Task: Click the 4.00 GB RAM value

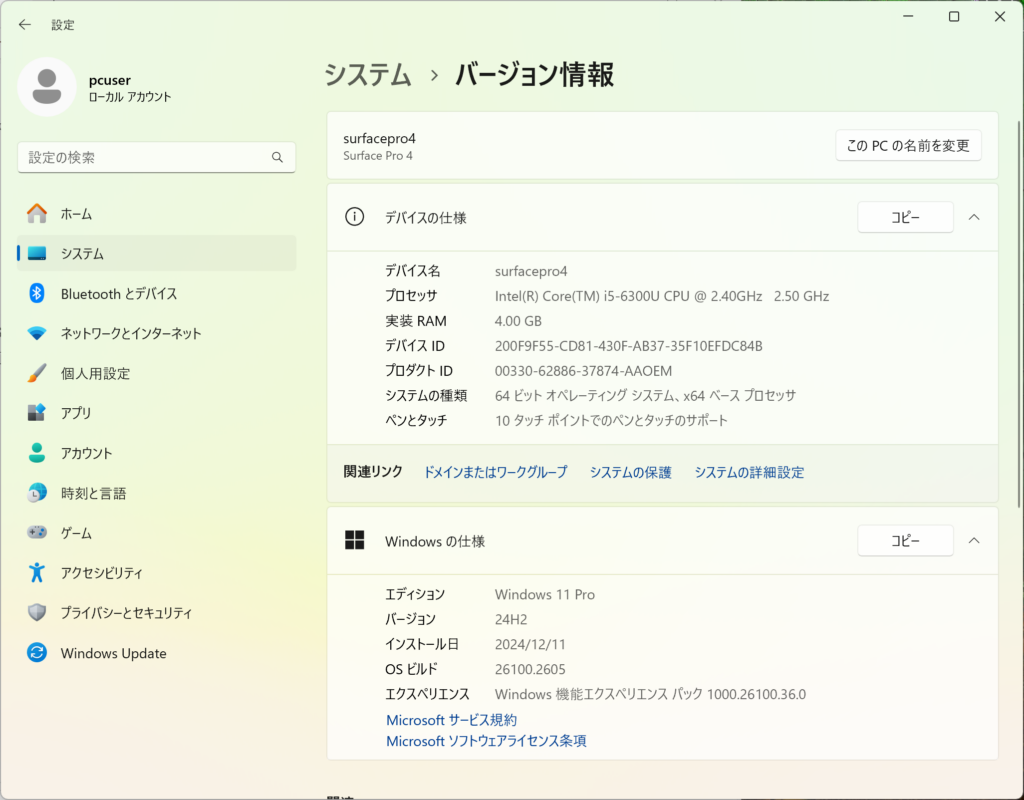Action: [518, 321]
